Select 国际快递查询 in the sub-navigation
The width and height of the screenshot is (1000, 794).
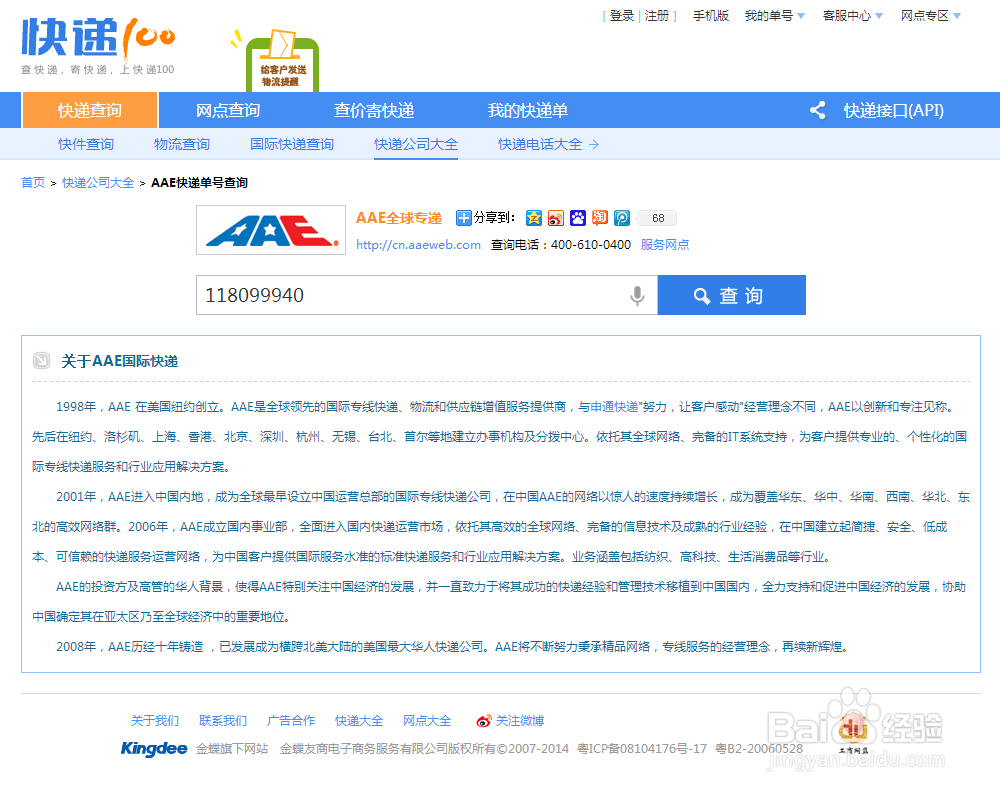[x=292, y=144]
